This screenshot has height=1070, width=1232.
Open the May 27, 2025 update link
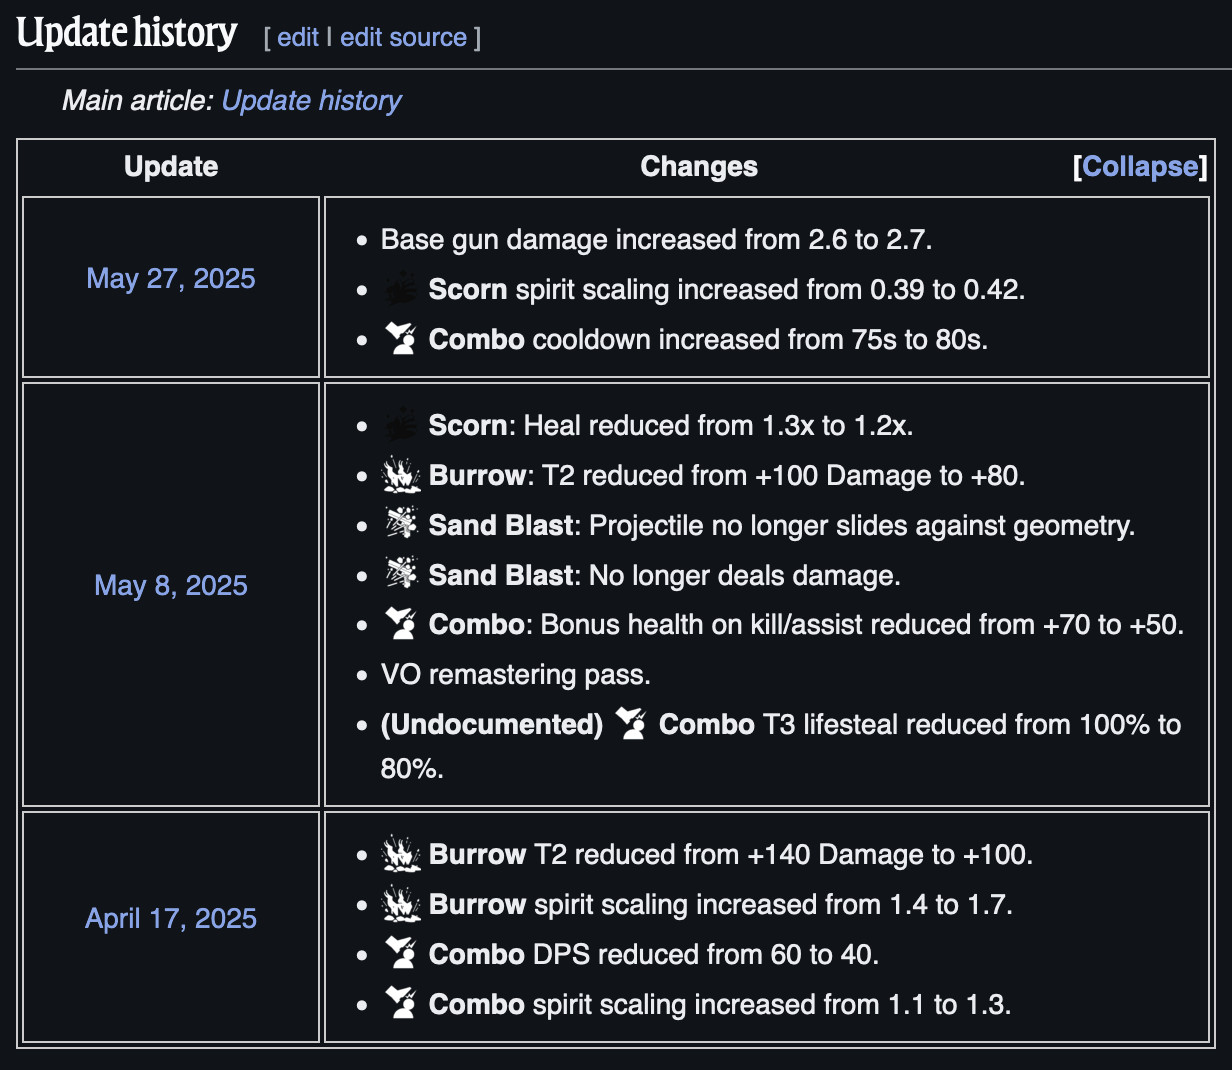171,278
